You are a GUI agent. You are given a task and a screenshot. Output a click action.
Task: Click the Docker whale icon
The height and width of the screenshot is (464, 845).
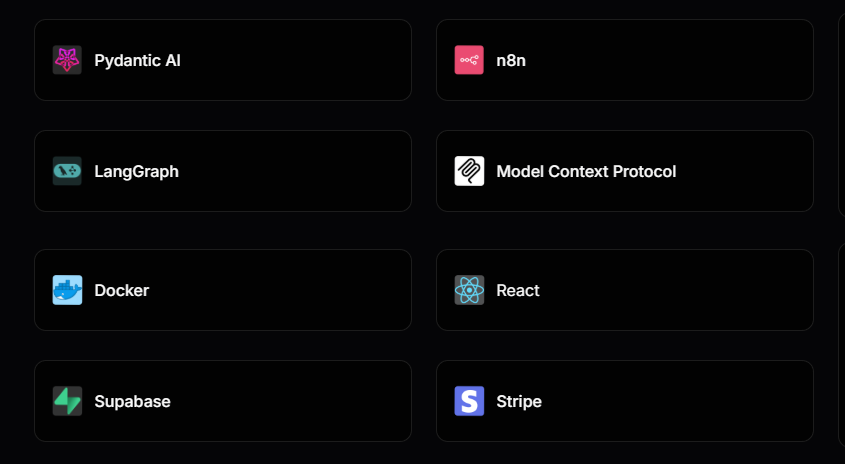click(67, 290)
